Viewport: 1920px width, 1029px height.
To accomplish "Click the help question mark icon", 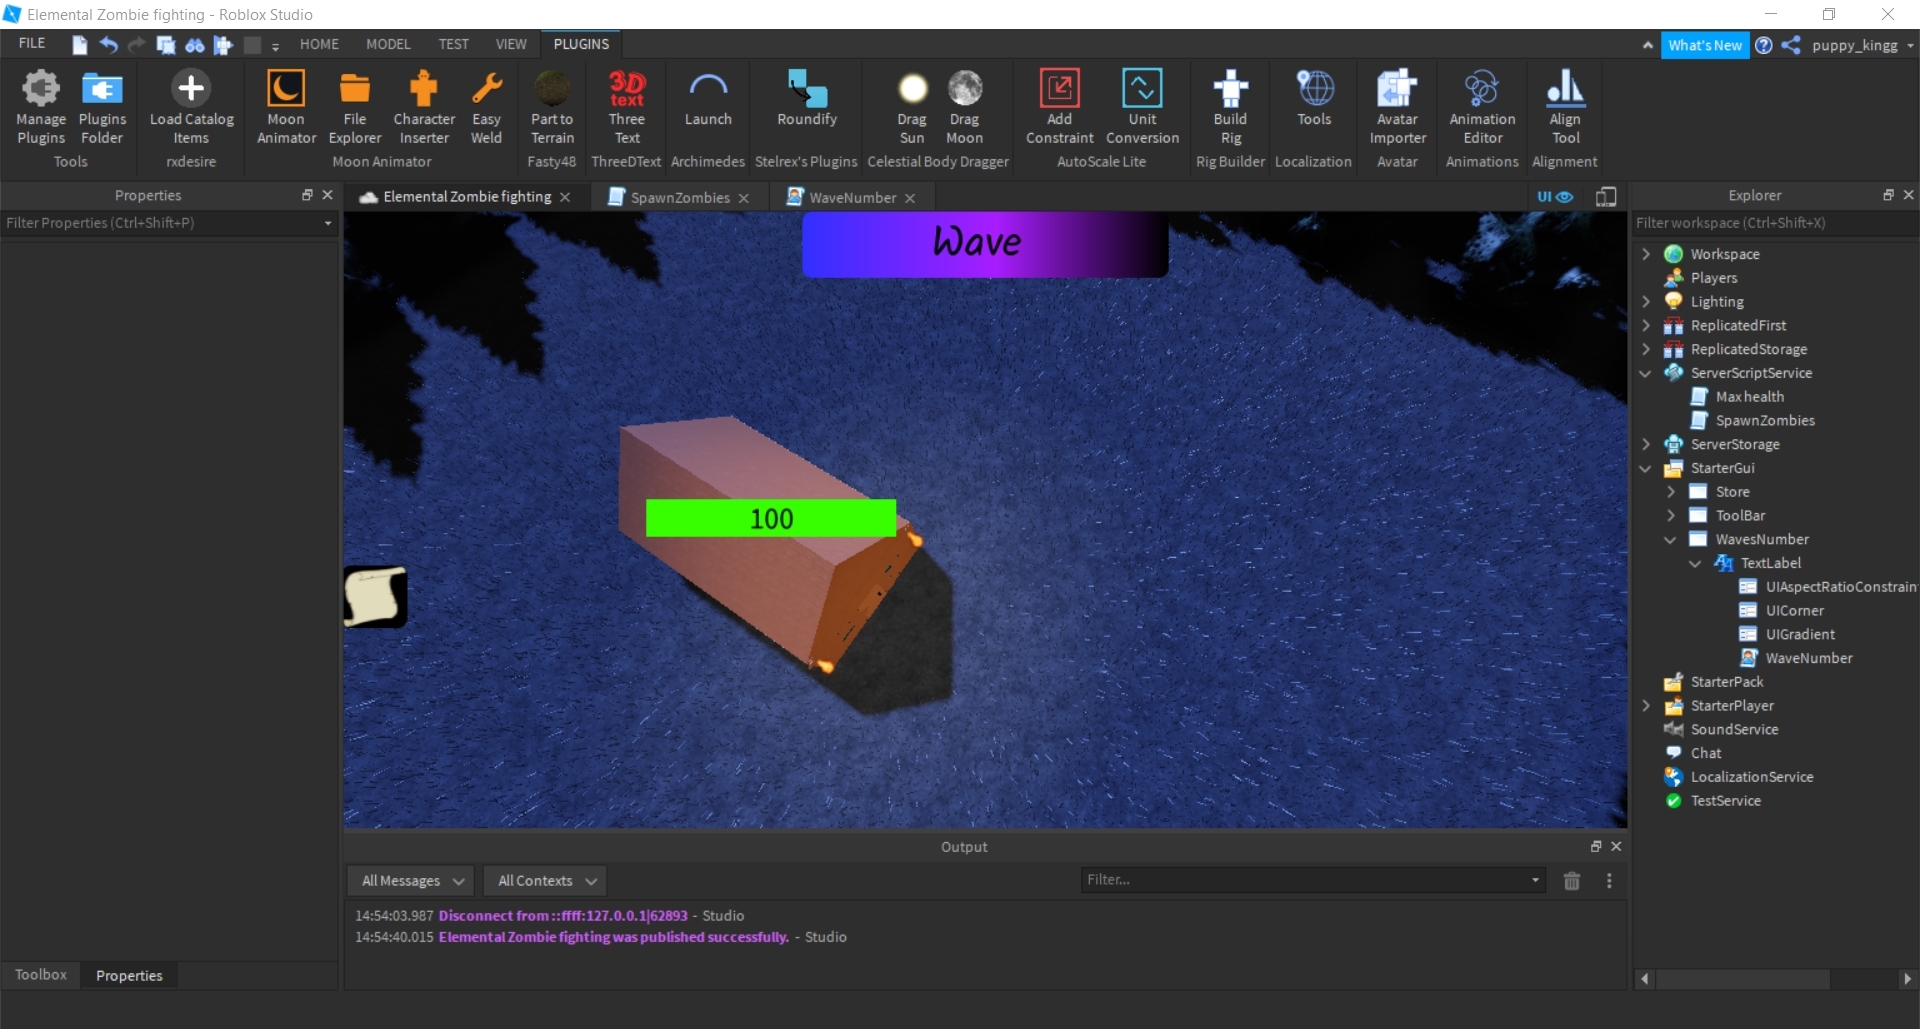I will (1764, 45).
